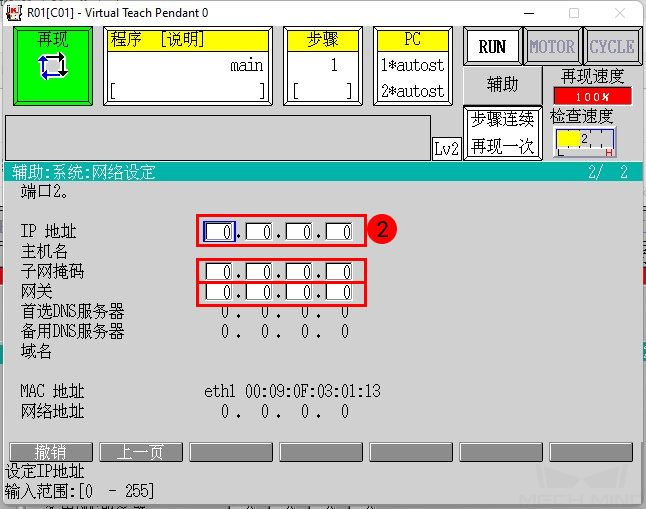Select second octet of 子网掩码
Screen dimensions: 646x509
coord(259,272)
